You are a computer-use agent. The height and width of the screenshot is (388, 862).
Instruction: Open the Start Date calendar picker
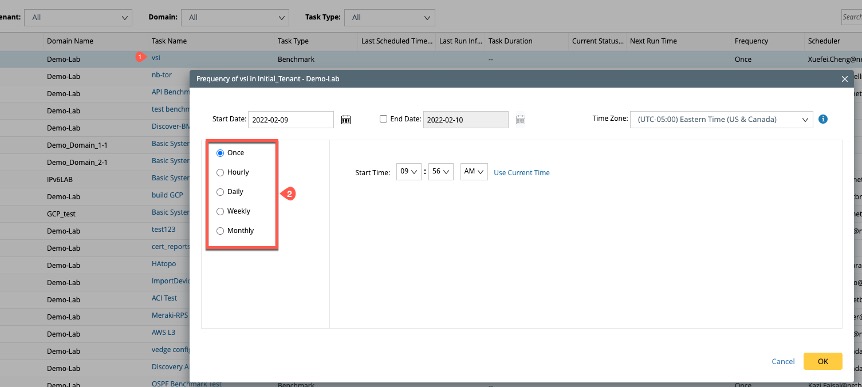346,119
